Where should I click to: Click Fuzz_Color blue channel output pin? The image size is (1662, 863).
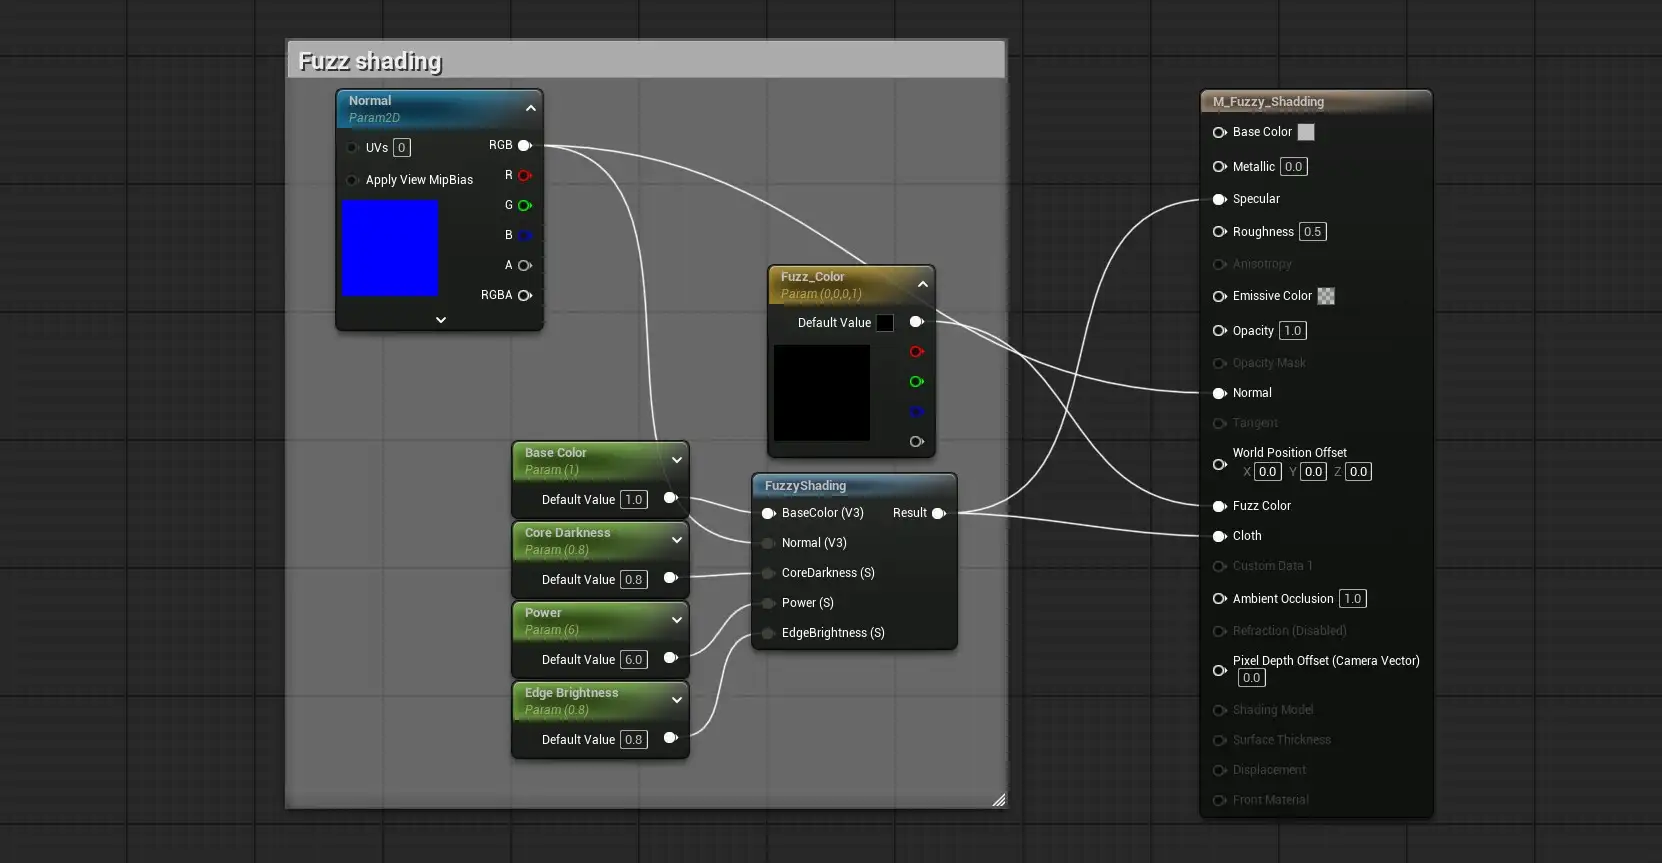pyautogui.click(x=916, y=412)
